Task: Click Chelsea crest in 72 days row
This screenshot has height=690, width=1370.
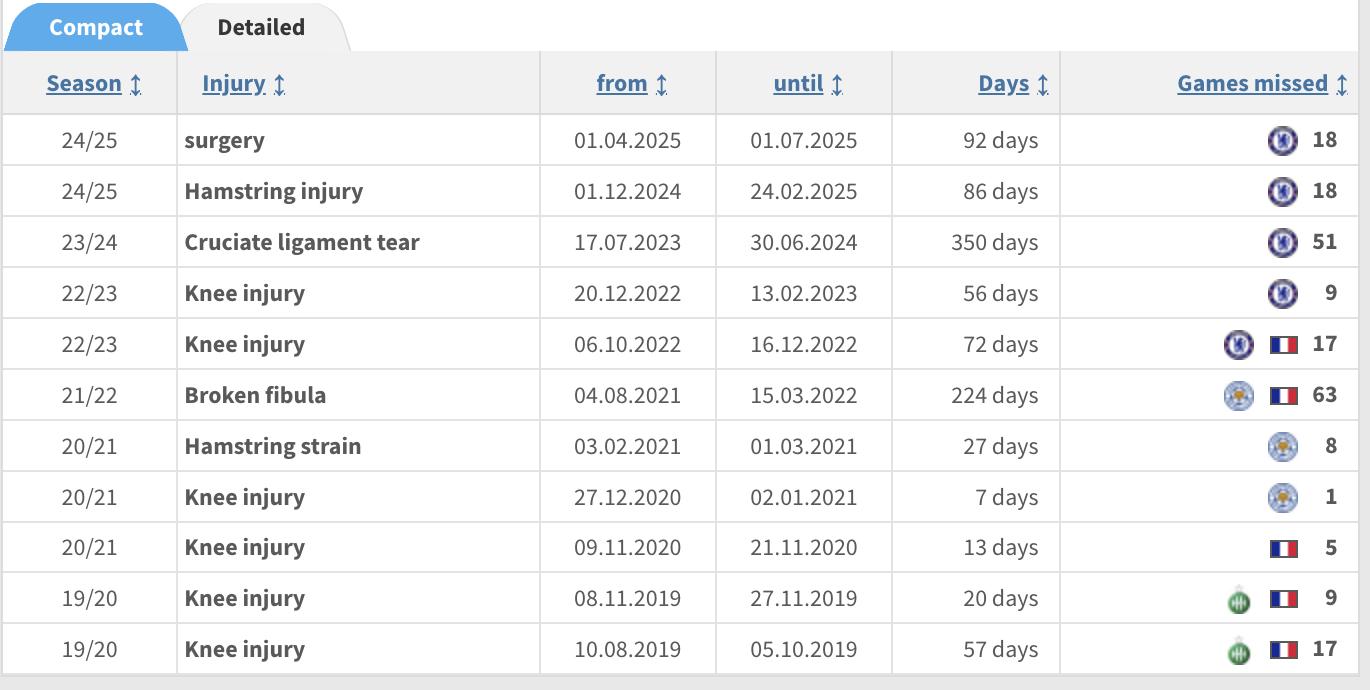Action: point(1239,344)
